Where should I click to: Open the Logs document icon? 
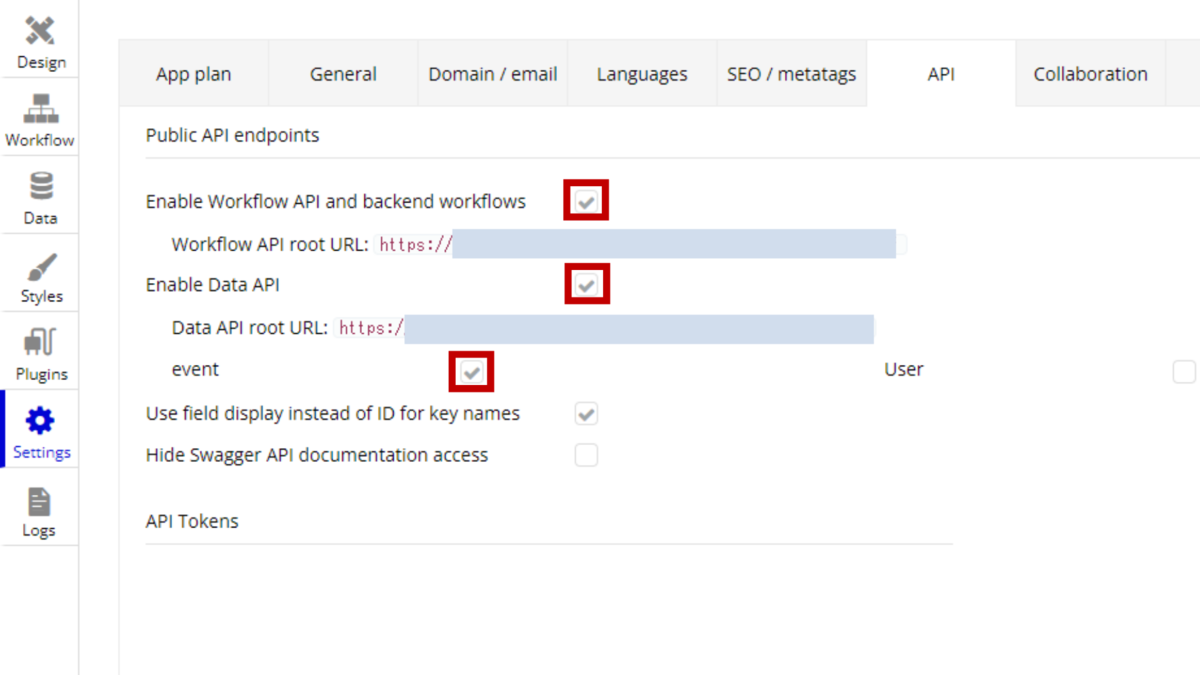point(40,501)
